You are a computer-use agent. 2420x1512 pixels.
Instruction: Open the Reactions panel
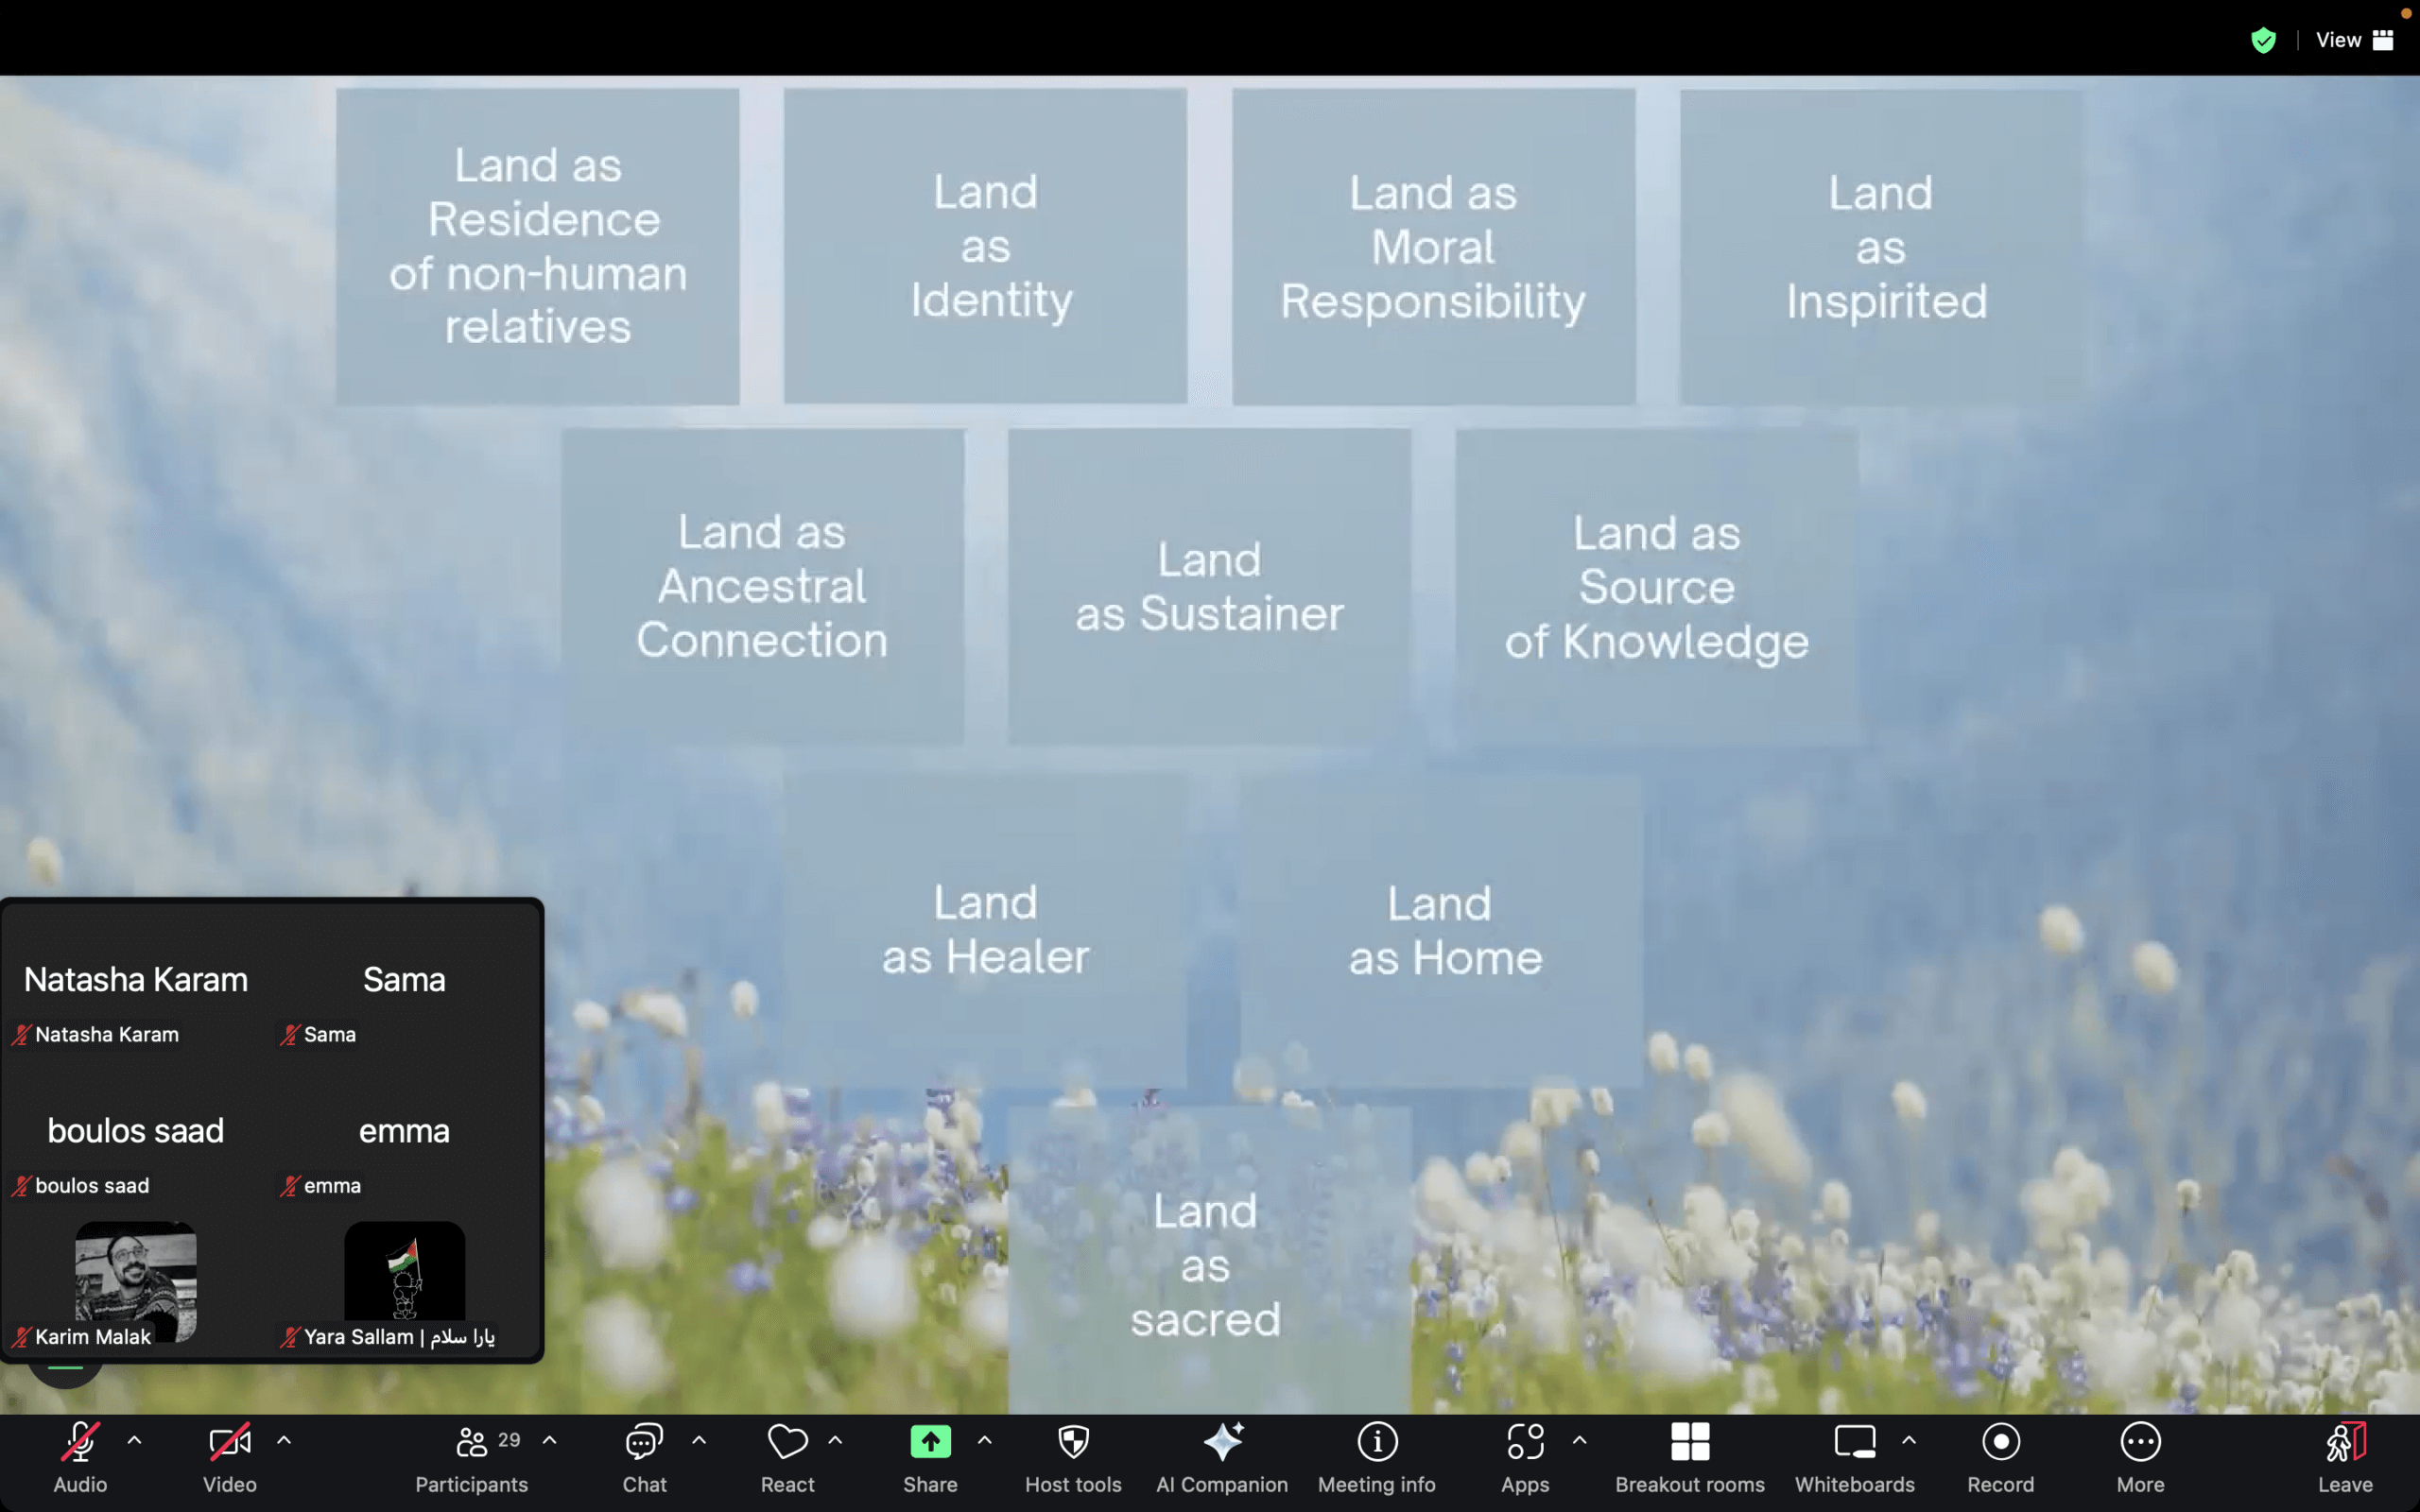coord(787,1443)
